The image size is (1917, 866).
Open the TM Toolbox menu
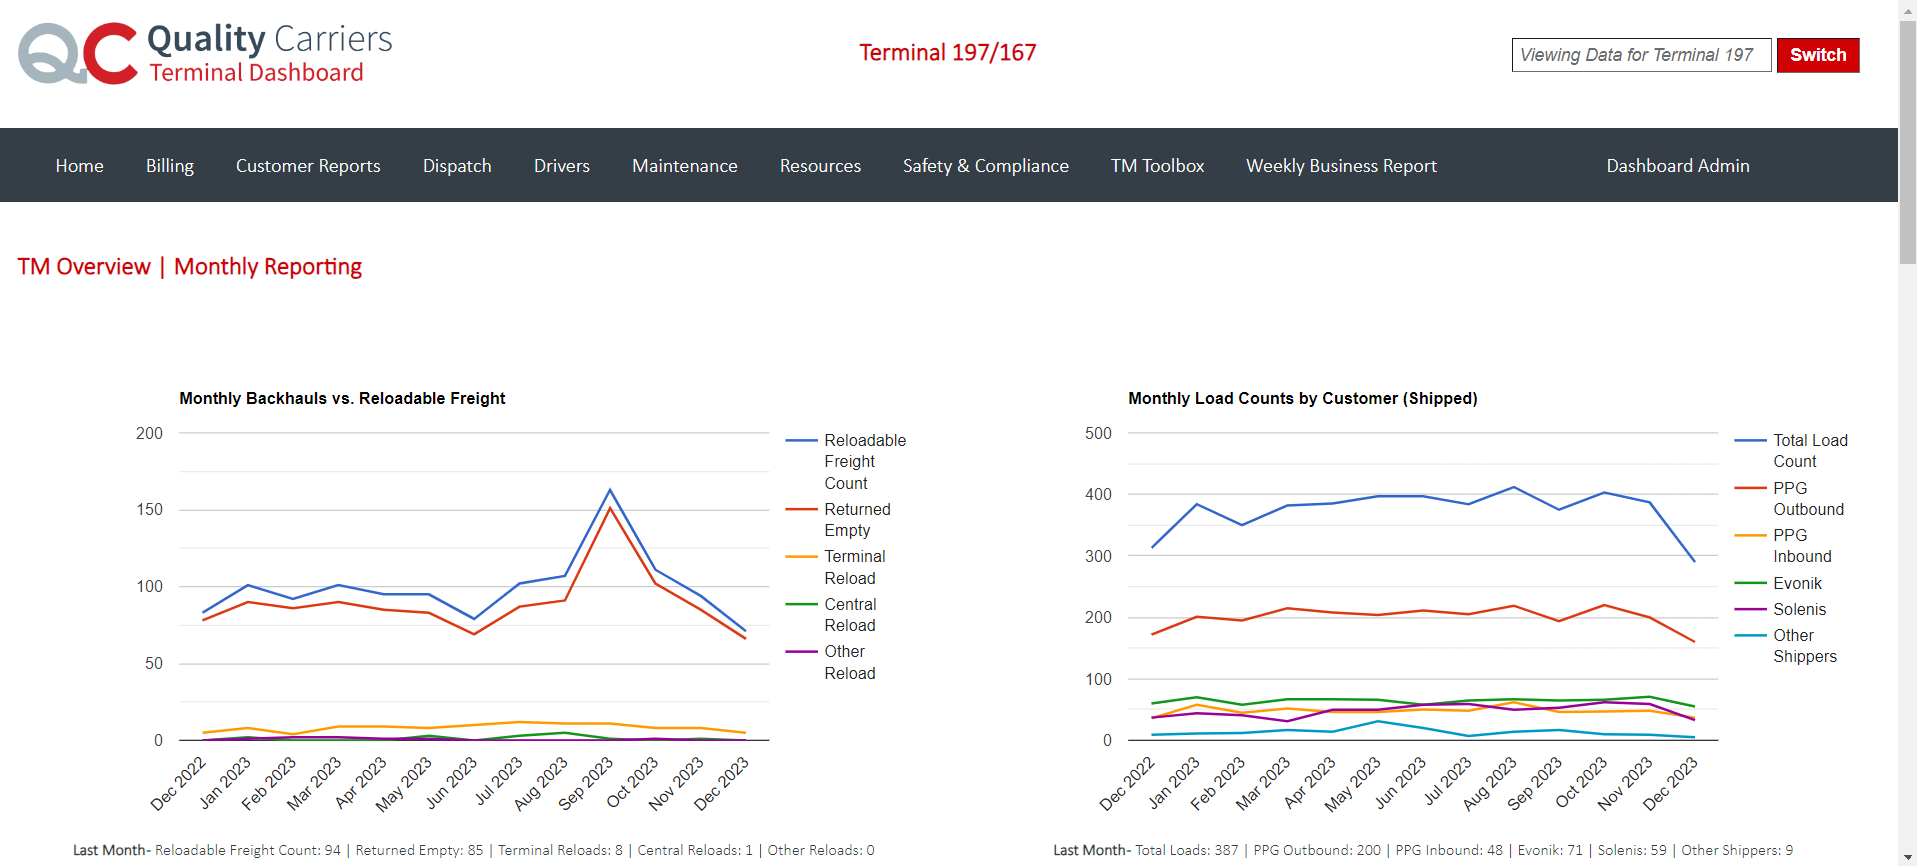click(x=1157, y=166)
